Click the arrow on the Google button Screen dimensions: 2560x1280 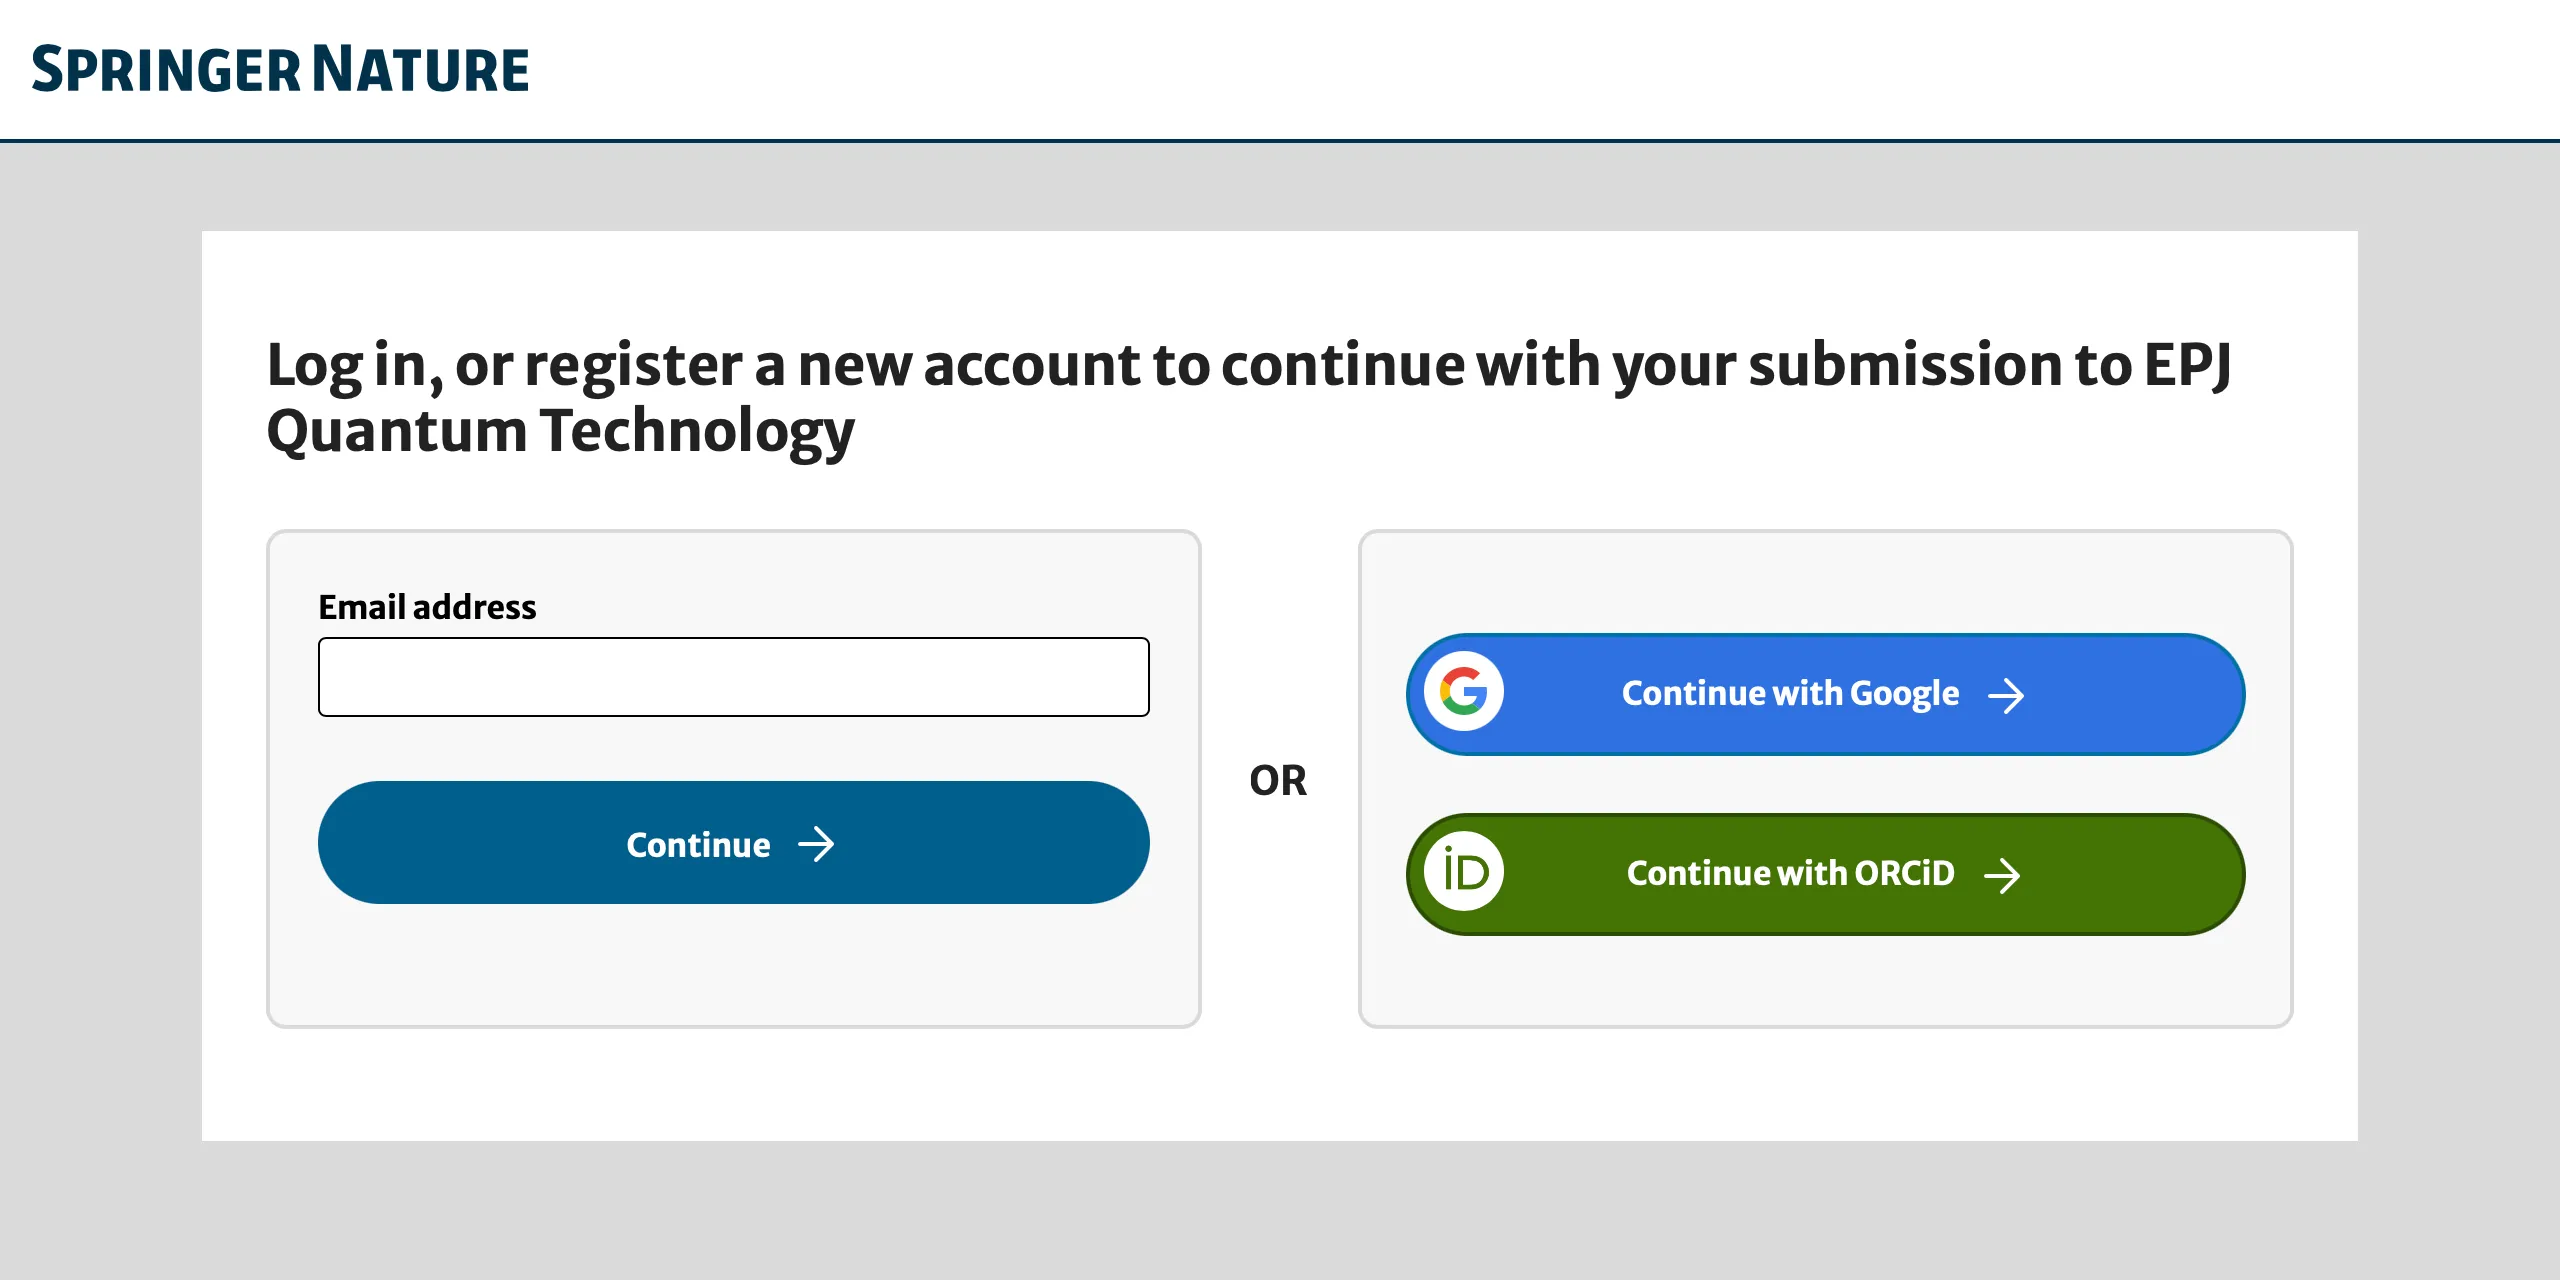(2006, 695)
